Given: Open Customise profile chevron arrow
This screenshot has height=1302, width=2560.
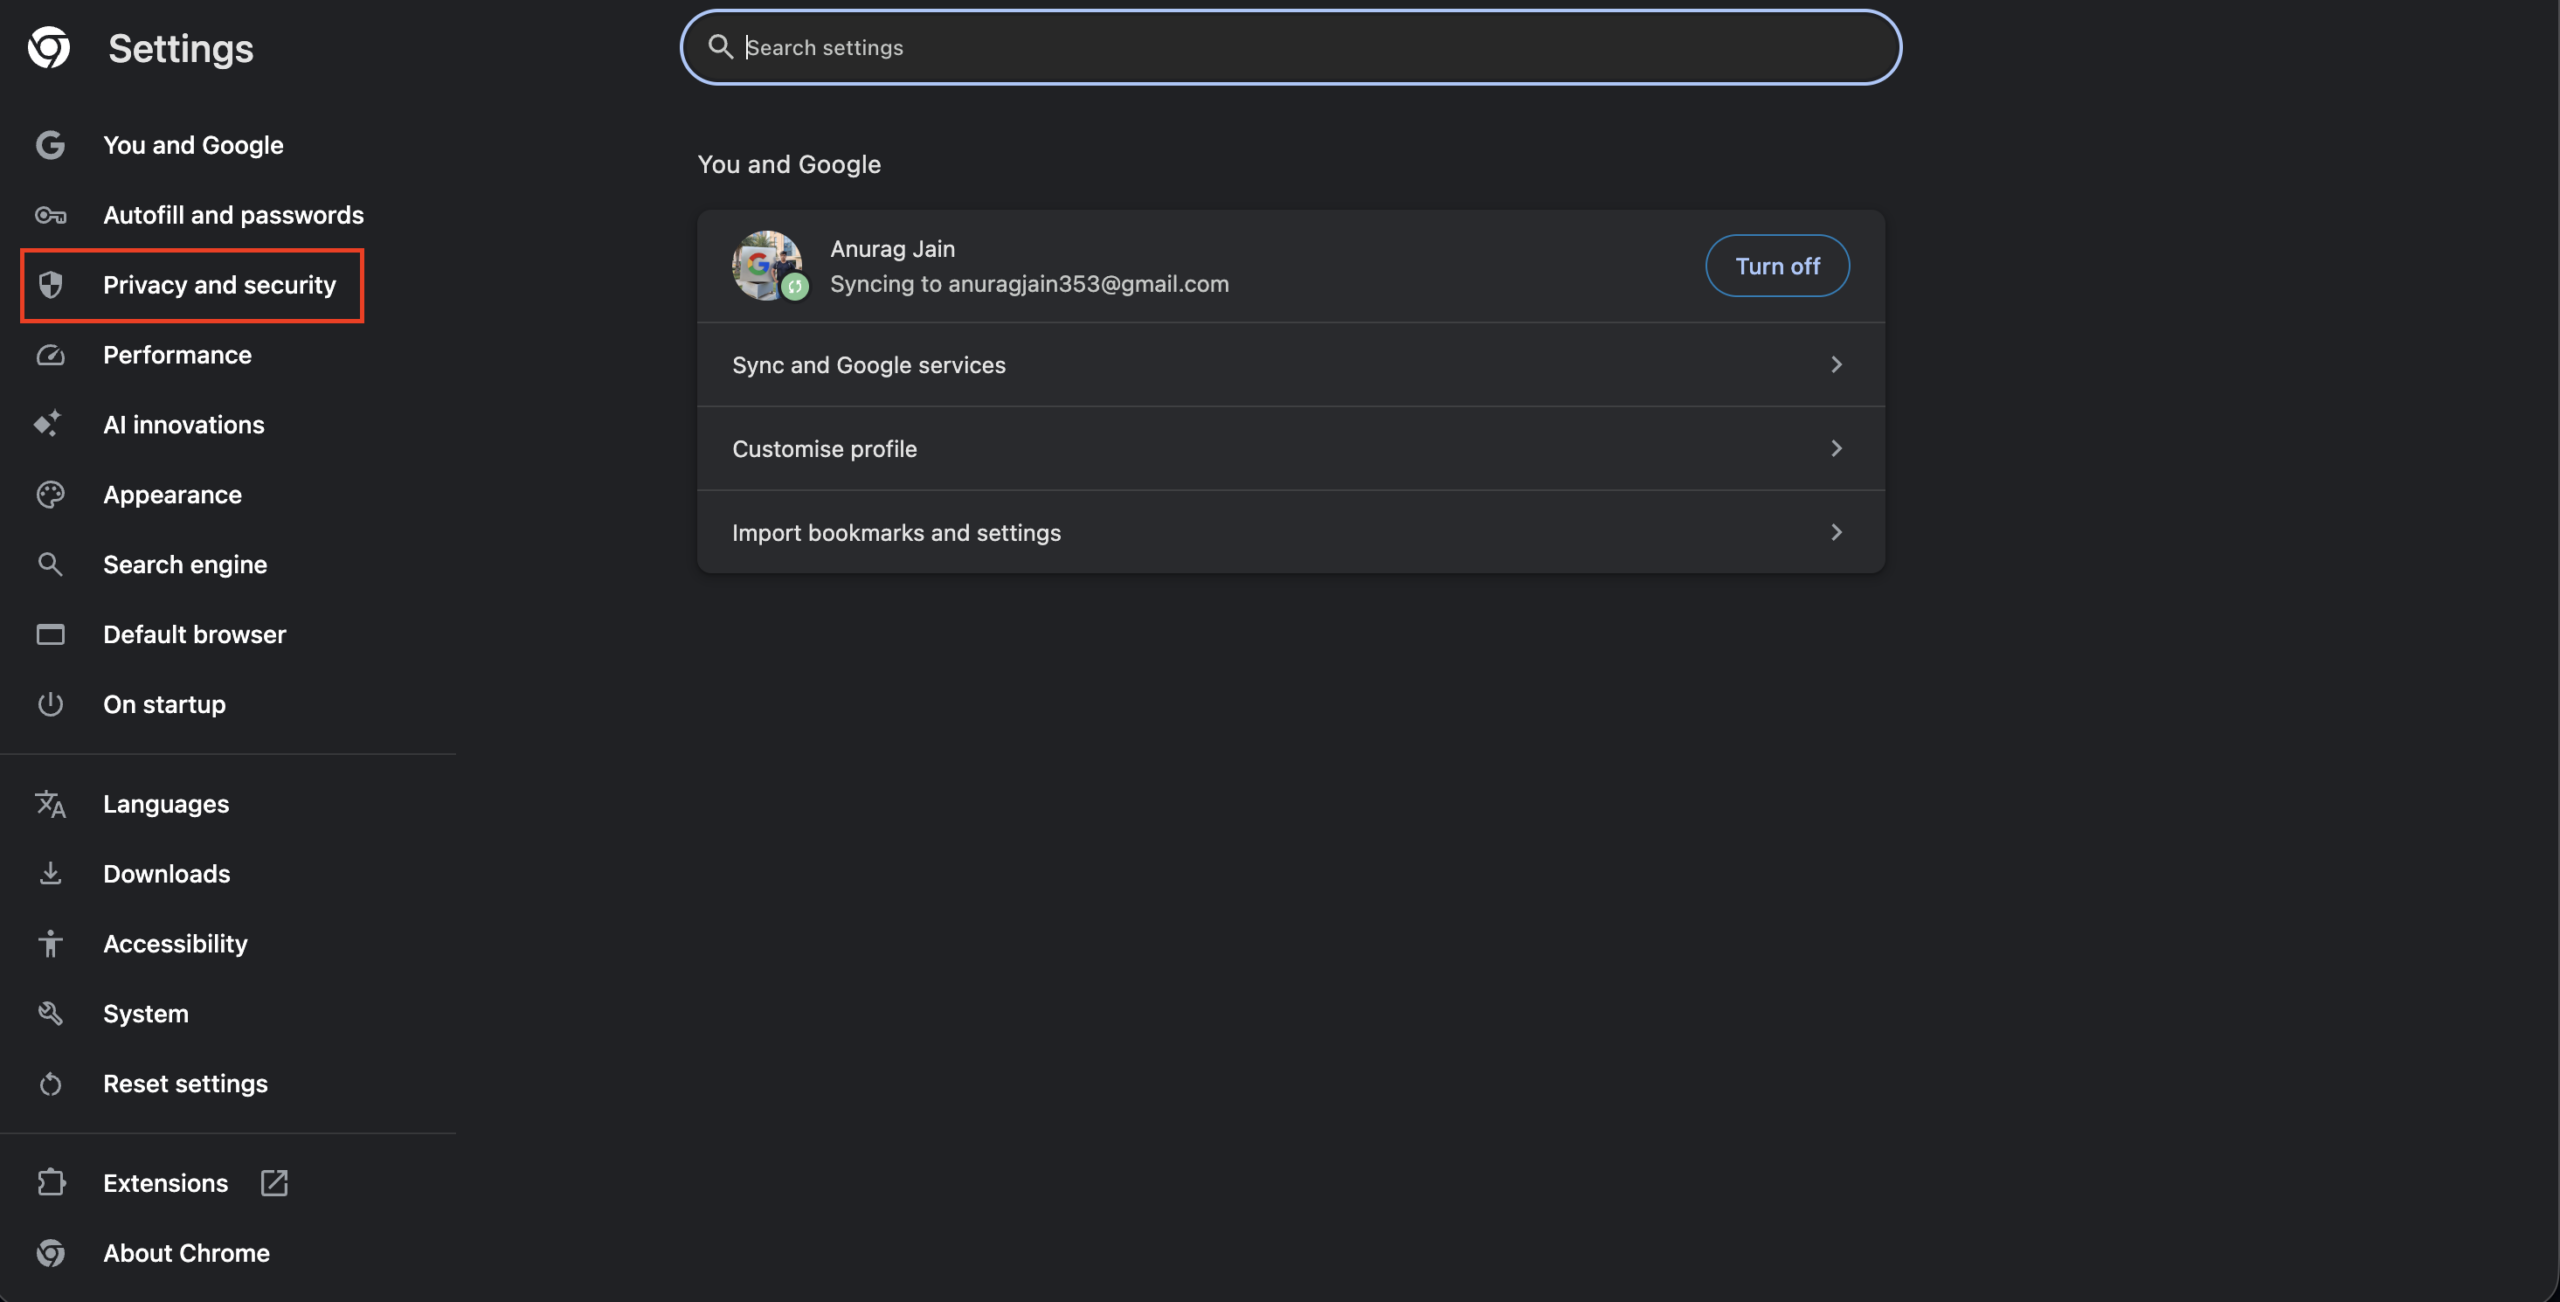Looking at the screenshot, I should click(1836, 449).
